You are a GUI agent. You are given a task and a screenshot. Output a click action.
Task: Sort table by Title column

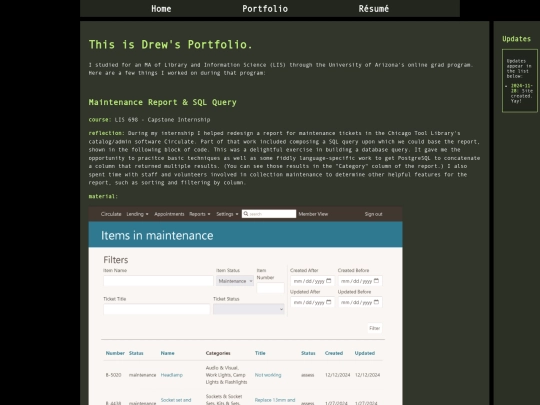pos(260,353)
